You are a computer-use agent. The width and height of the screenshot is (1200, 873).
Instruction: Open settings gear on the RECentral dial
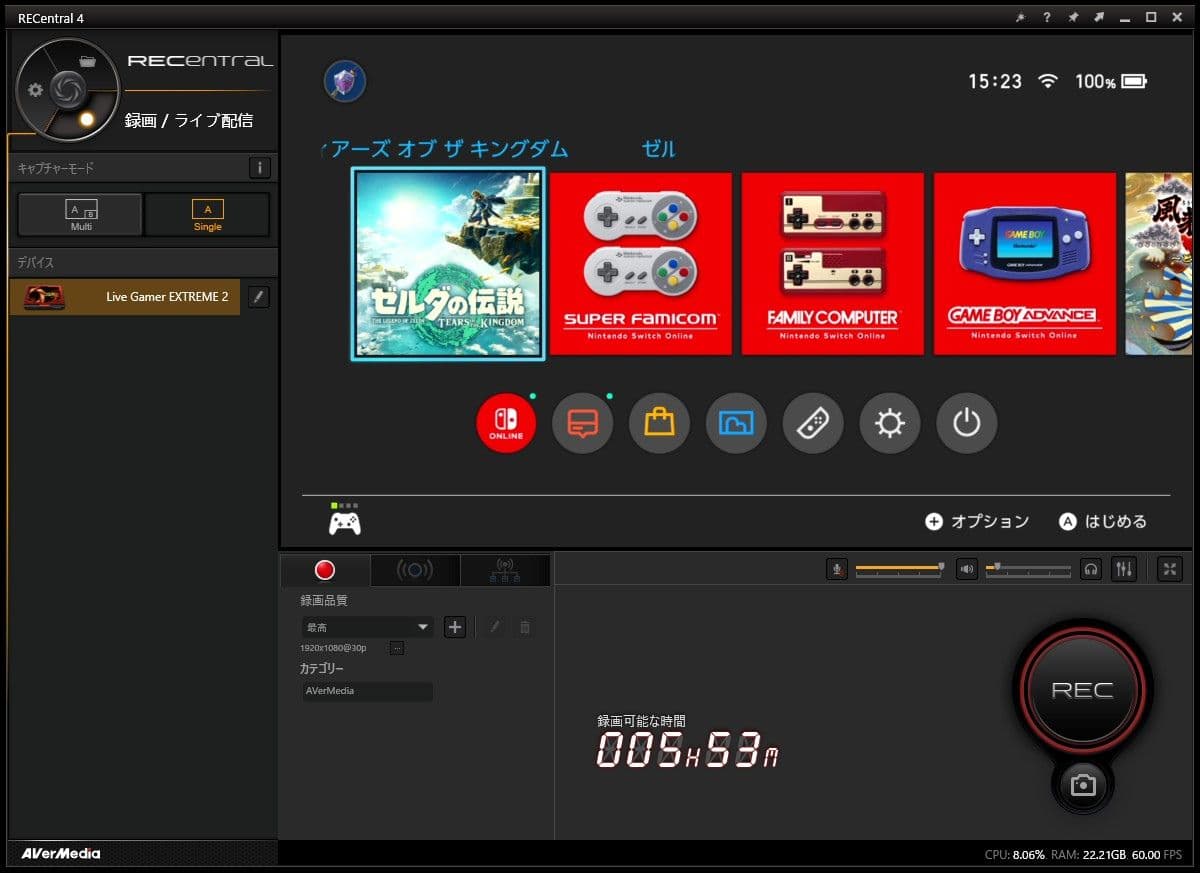pos(36,90)
